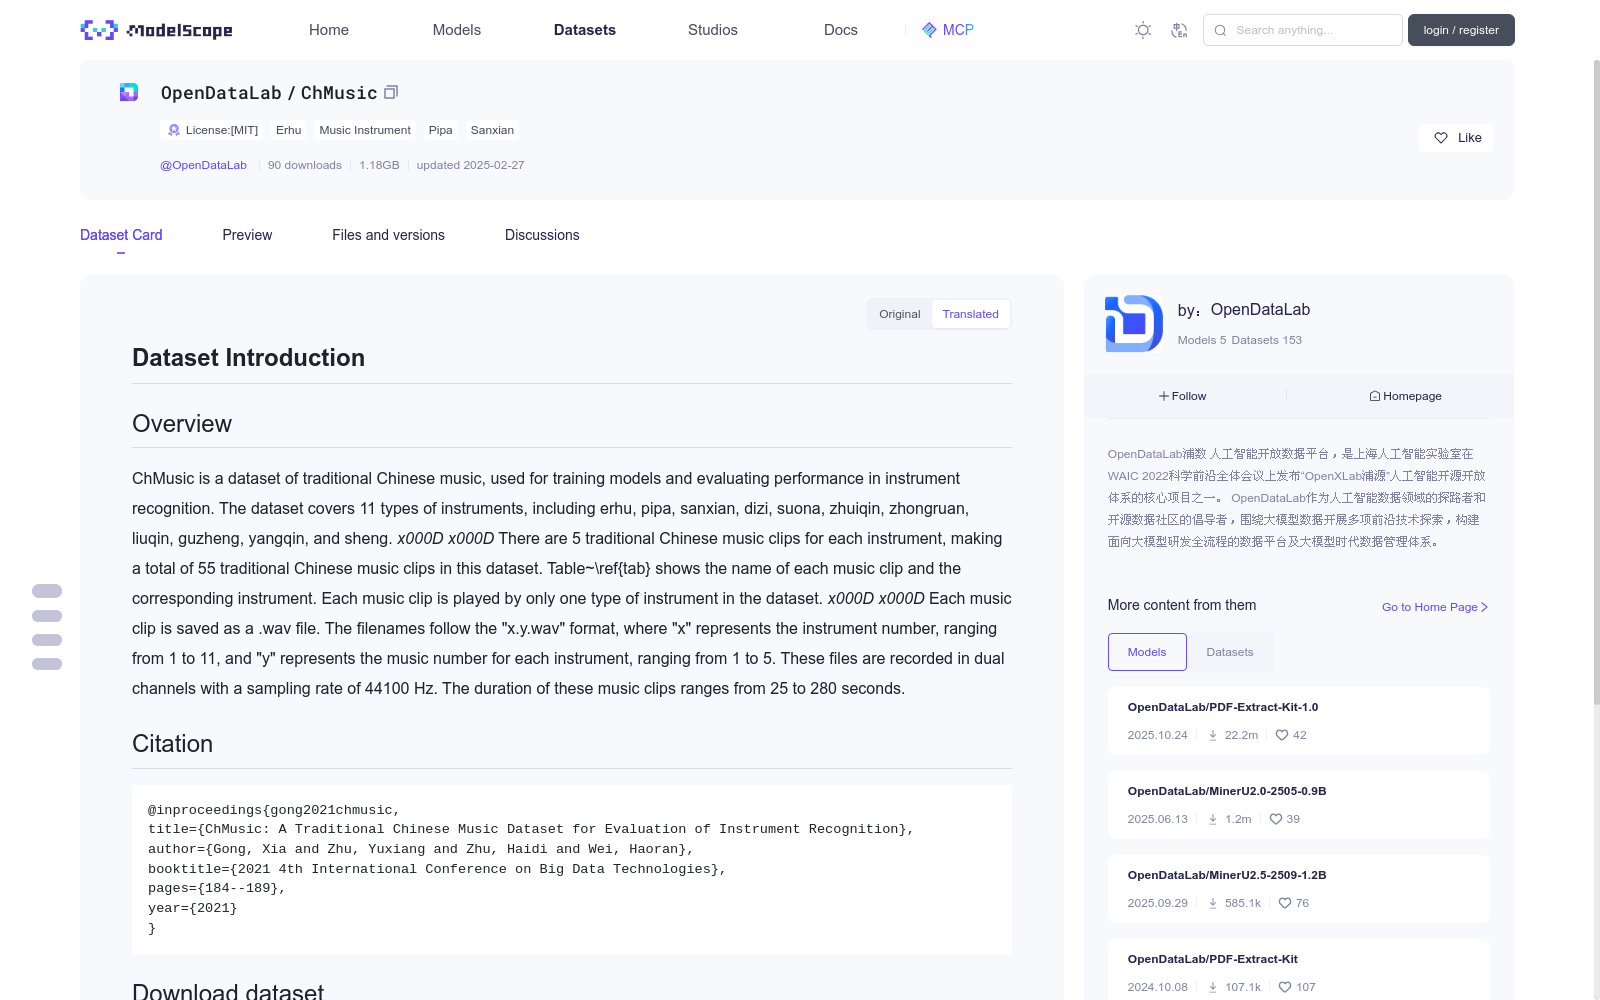Switch description to Translated version
Screen dimensions: 1600x1000
coord(970,314)
